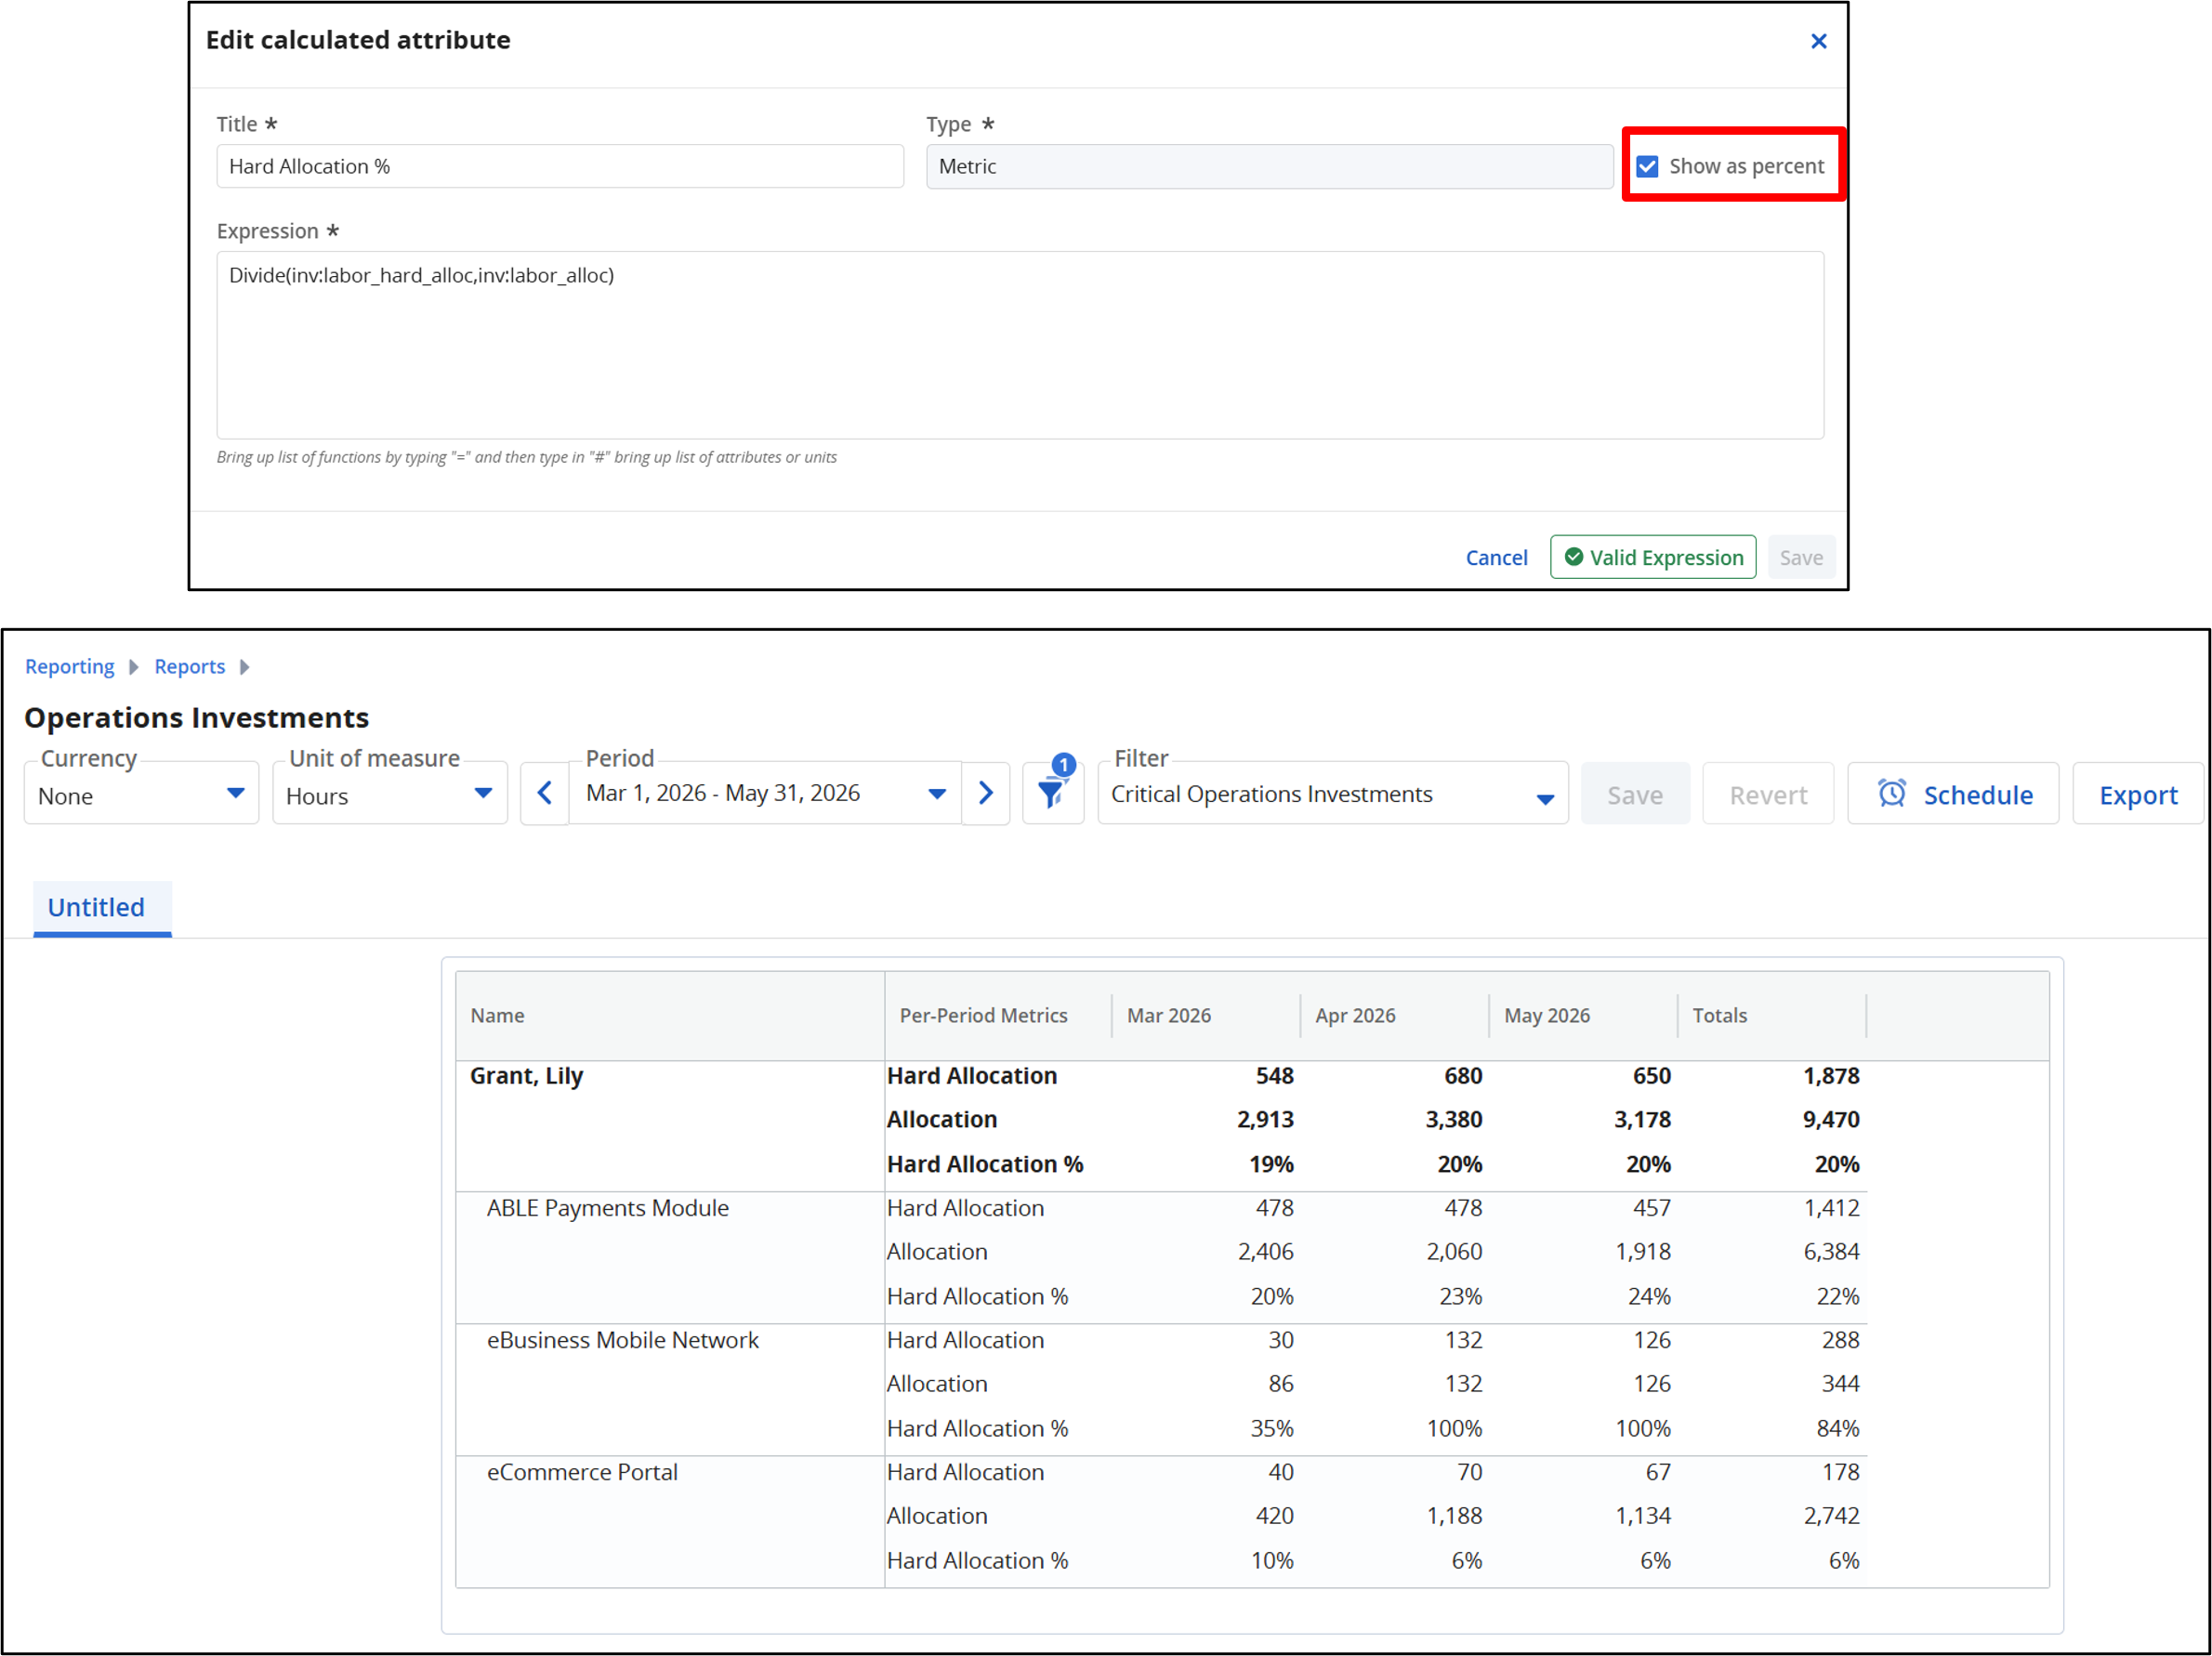Image resolution: width=2212 pixels, height=1656 pixels.
Task: Click Grant, Lily Hard Allocation total 1,878
Action: (1830, 1076)
